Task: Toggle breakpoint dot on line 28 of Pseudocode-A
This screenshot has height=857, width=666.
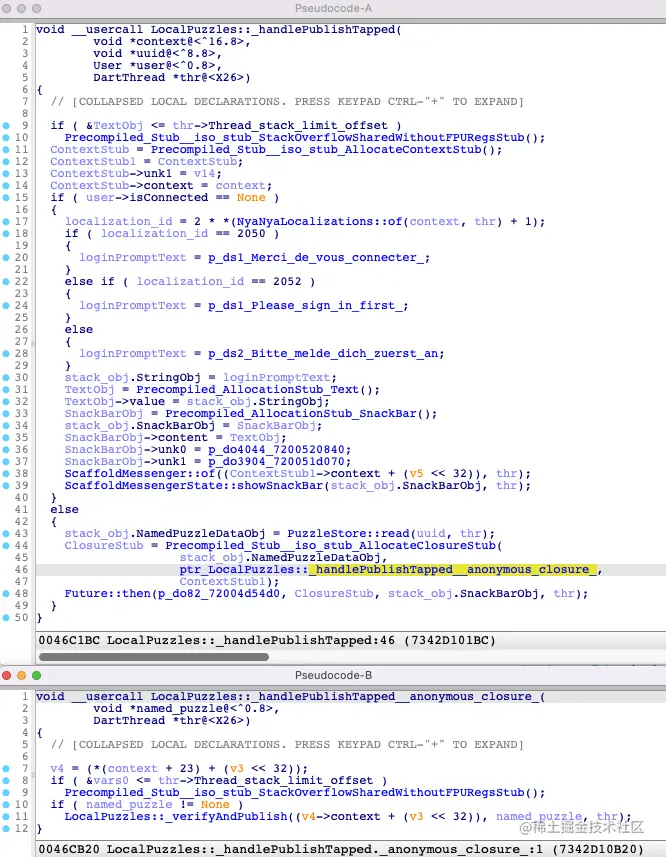Action: coord(6,354)
